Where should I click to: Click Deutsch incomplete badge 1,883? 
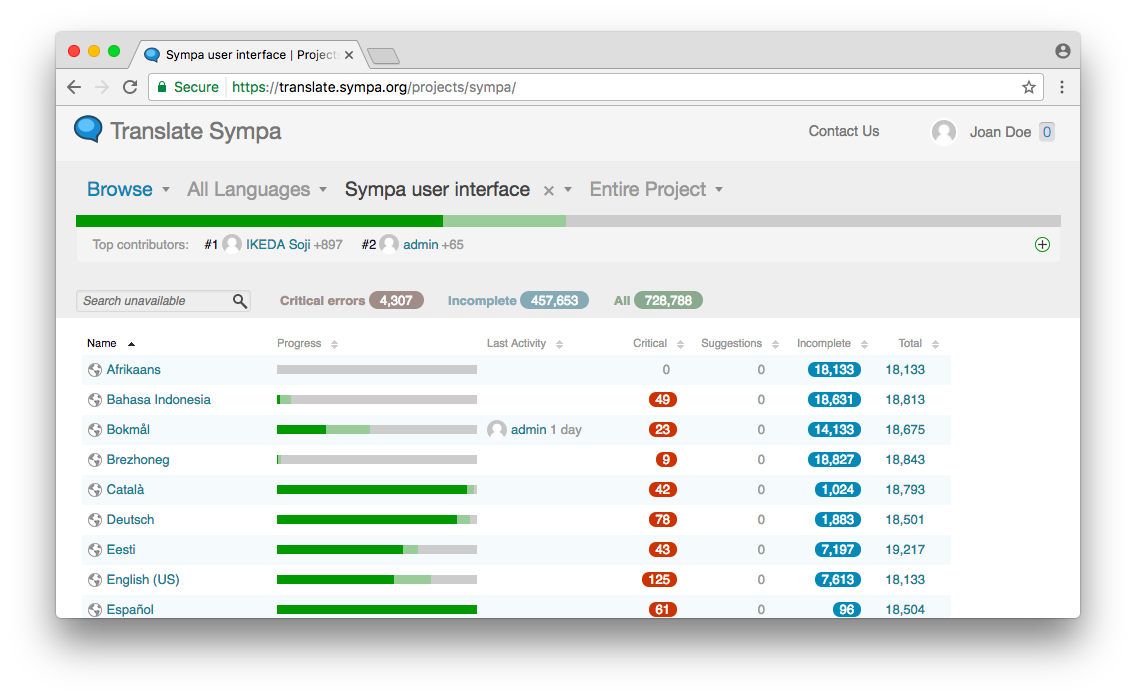(838, 520)
